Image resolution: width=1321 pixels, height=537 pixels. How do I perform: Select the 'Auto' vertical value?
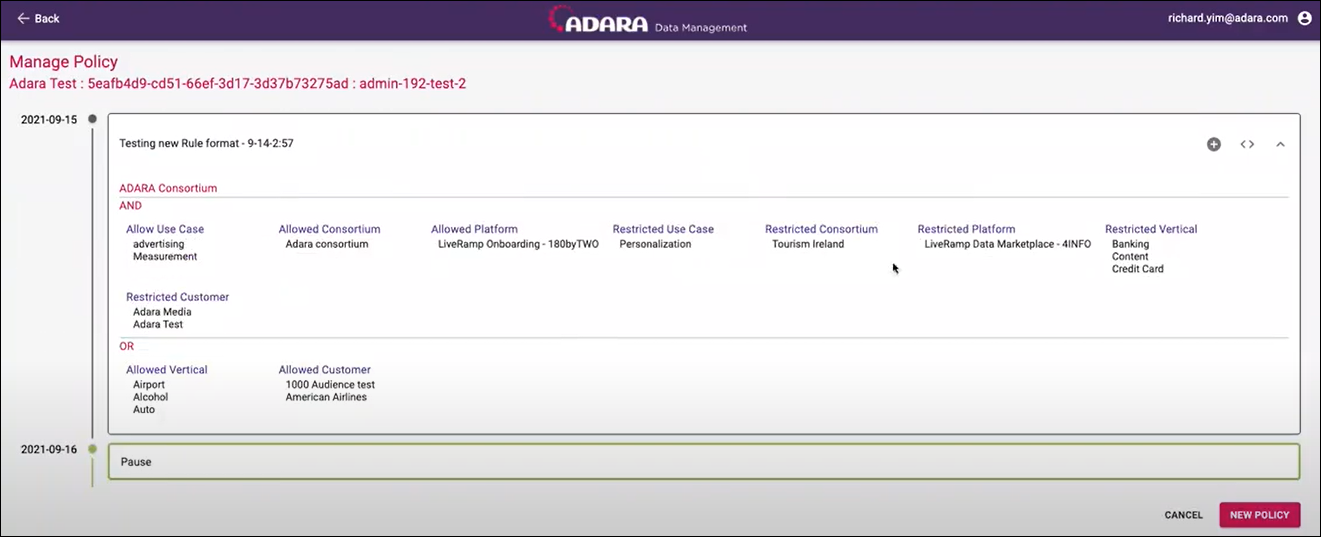144,409
